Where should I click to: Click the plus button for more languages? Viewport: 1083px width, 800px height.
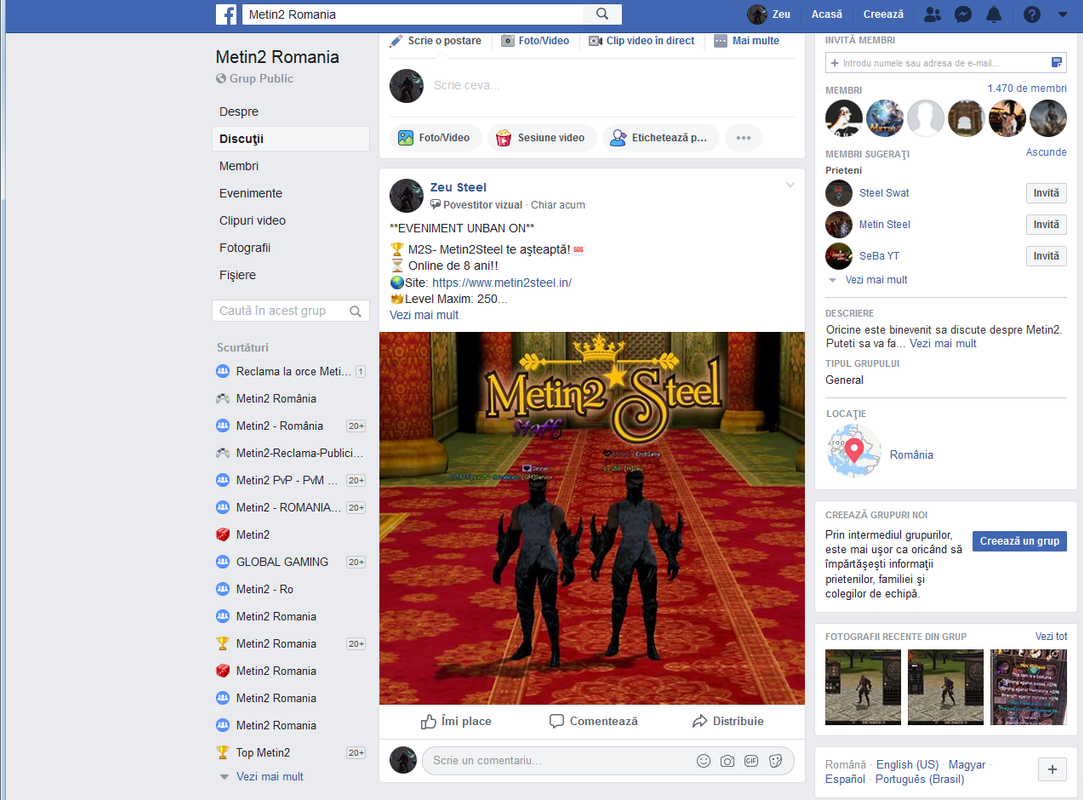[1052, 770]
